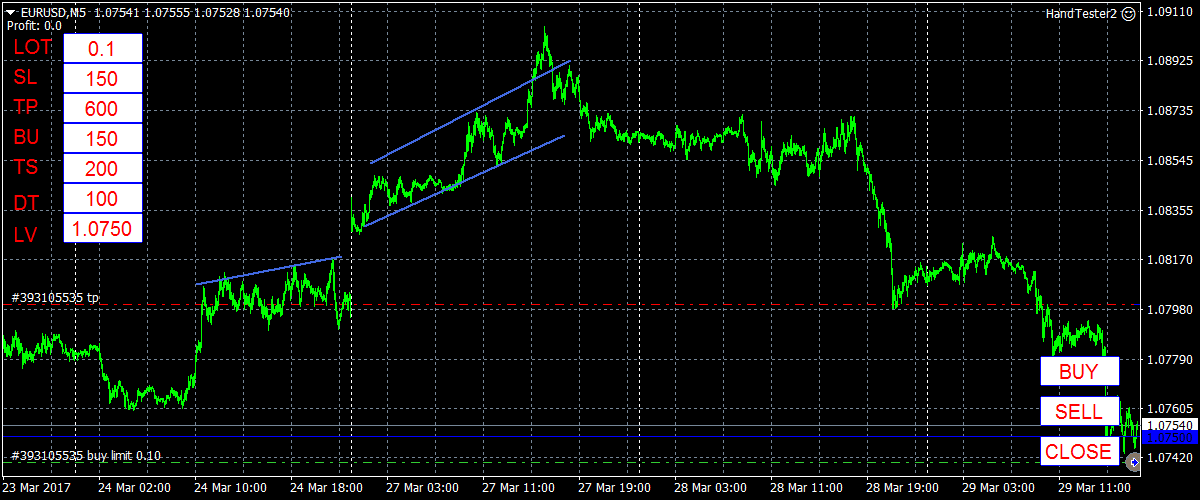Select the LOT value field 0.1
Viewport: 1200px width, 500px height.
[x=103, y=48]
